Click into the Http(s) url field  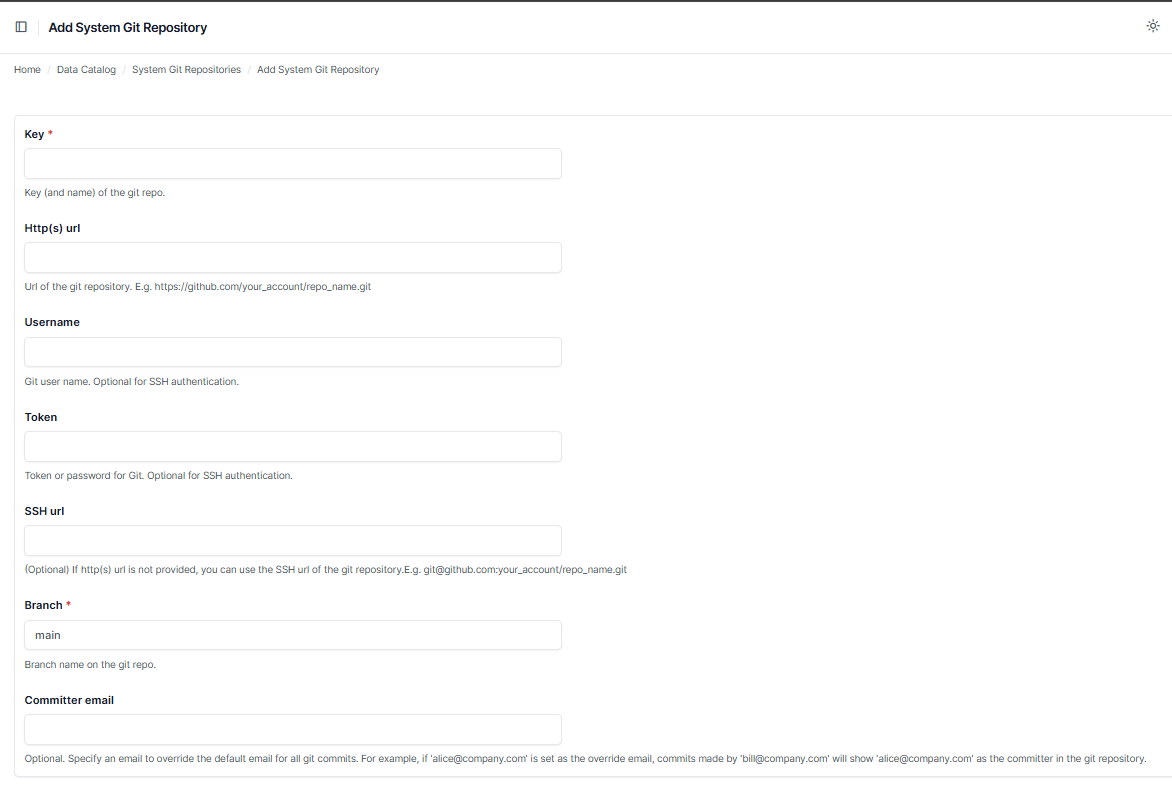click(293, 258)
